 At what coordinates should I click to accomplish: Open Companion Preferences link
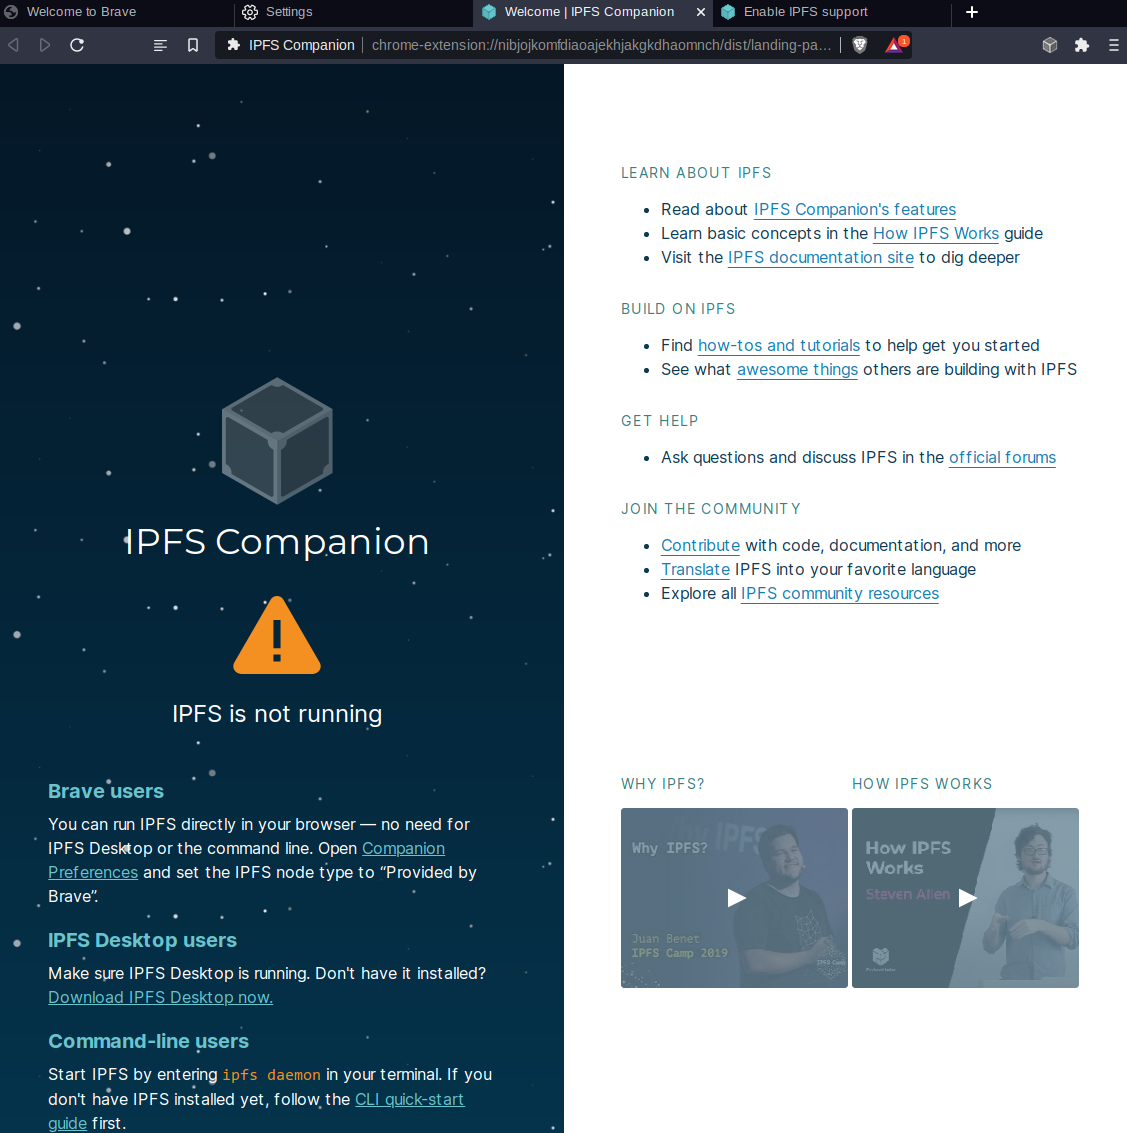403,848
